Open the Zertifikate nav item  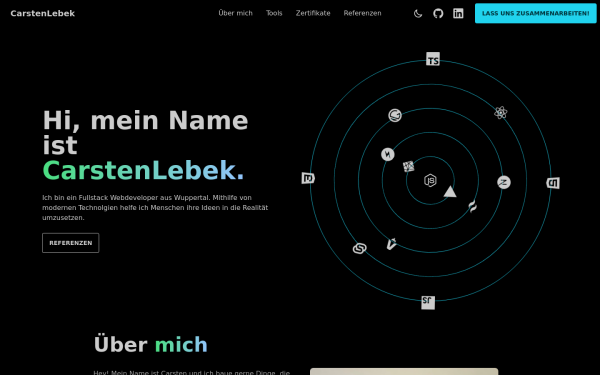pos(313,13)
